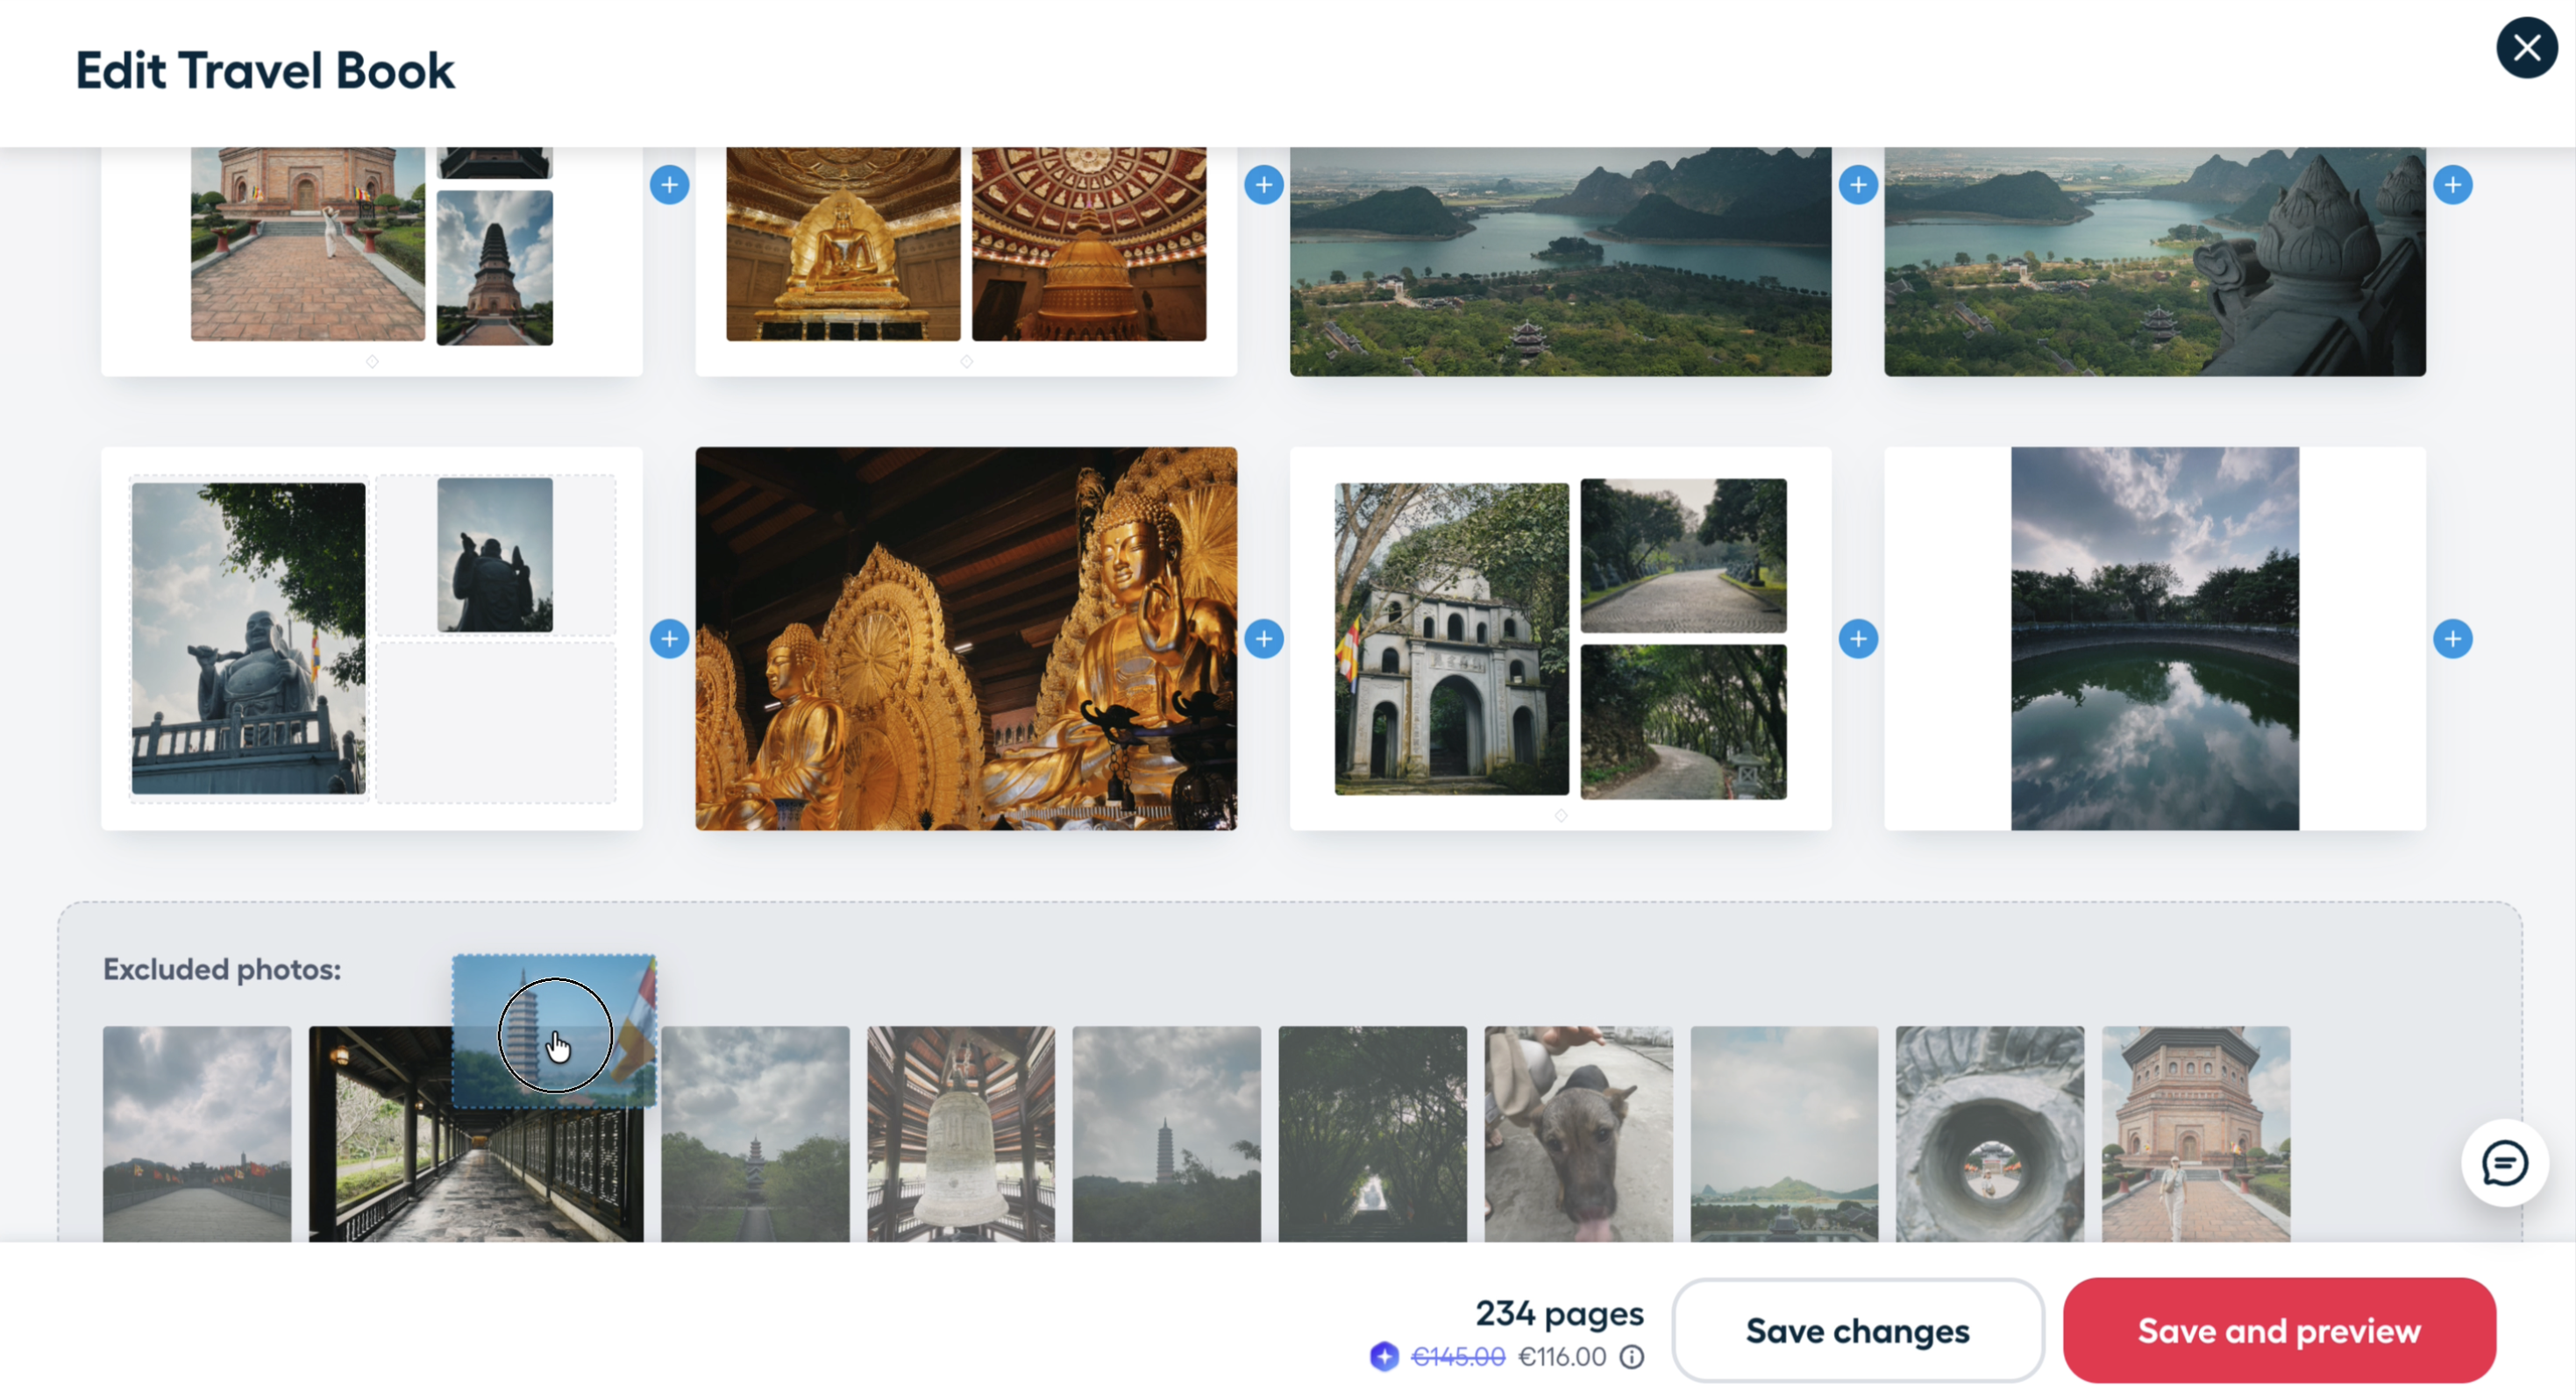This screenshot has width=2576, height=1394.
Task: Select the excluded bronze bell photo
Action: (x=961, y=1134)
